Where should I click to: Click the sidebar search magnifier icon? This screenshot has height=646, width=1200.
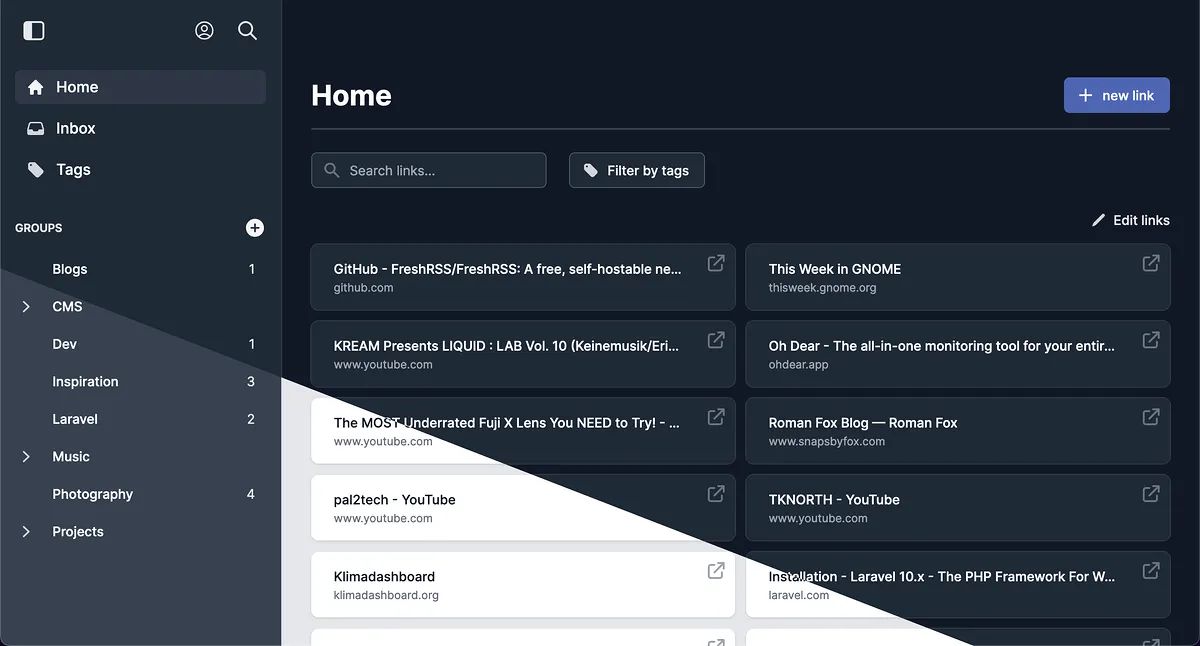click(248, 31)
